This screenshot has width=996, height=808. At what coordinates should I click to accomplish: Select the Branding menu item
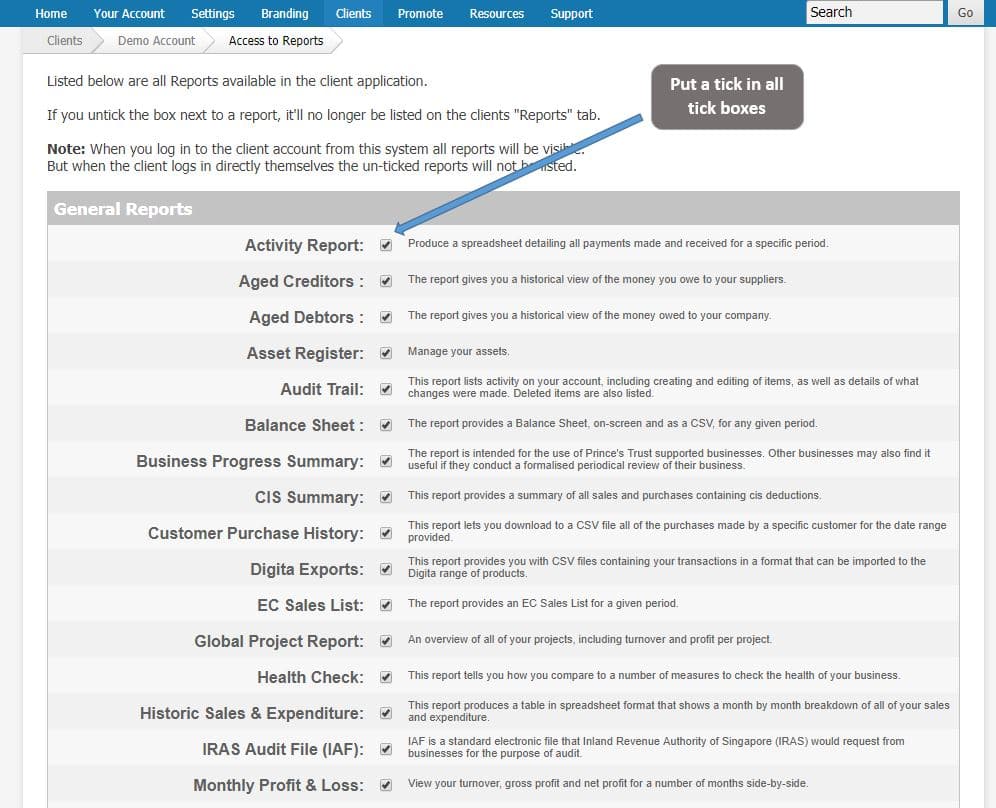click(x=285, y=13)
